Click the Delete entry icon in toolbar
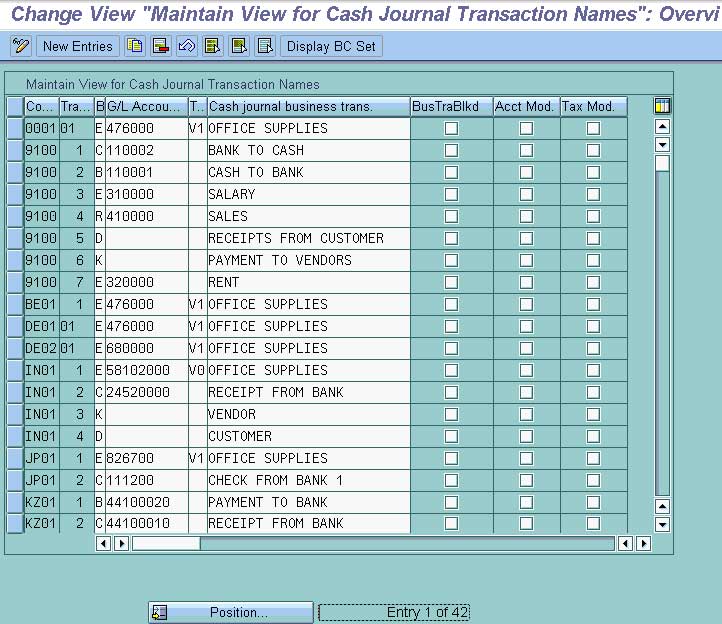722x624 pixels. pos(161,46)
